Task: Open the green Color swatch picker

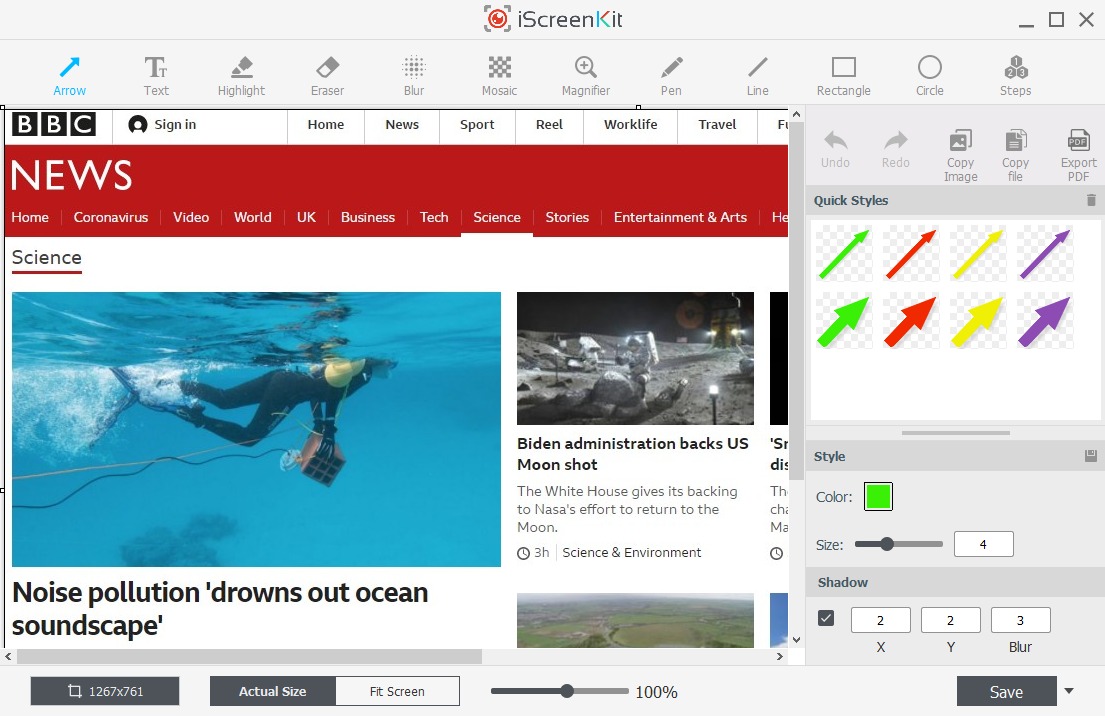Action: (x=878, y=496)
